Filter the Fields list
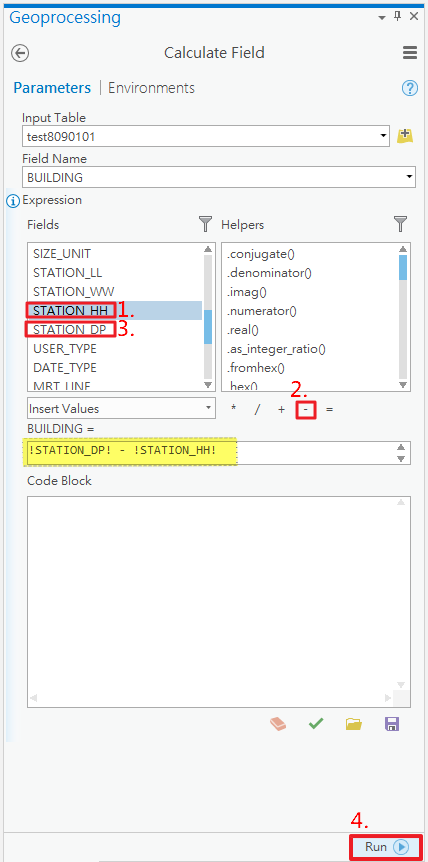Screen dimensions: 428x862 click(205, 224)
